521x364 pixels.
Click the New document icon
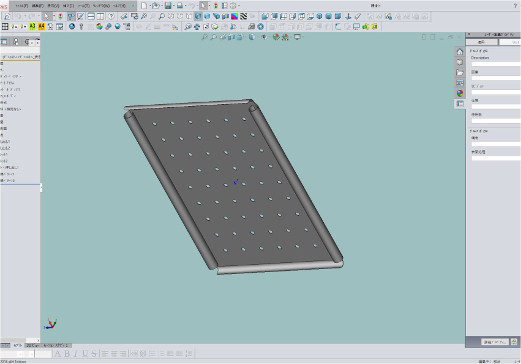tap(144, 6)
